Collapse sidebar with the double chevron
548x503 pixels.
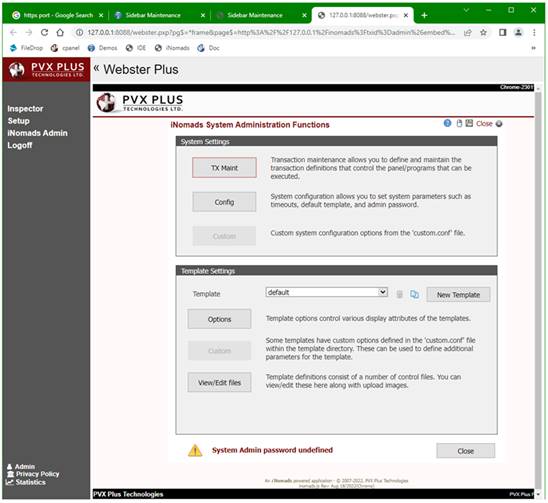tap(96, 69)
